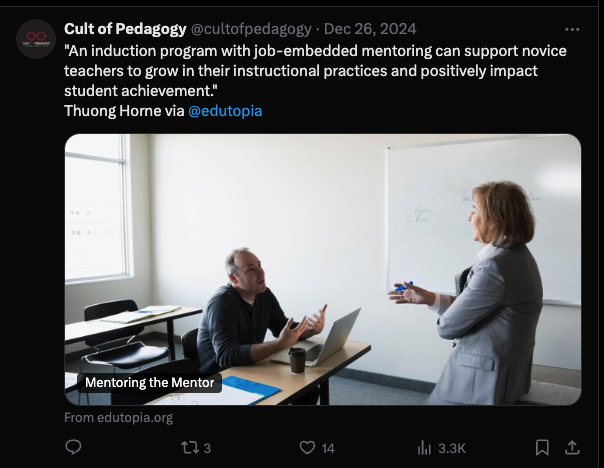The image size is (604, 468).
Task: Click the repost count of 3
Action: tap(207, 448)
